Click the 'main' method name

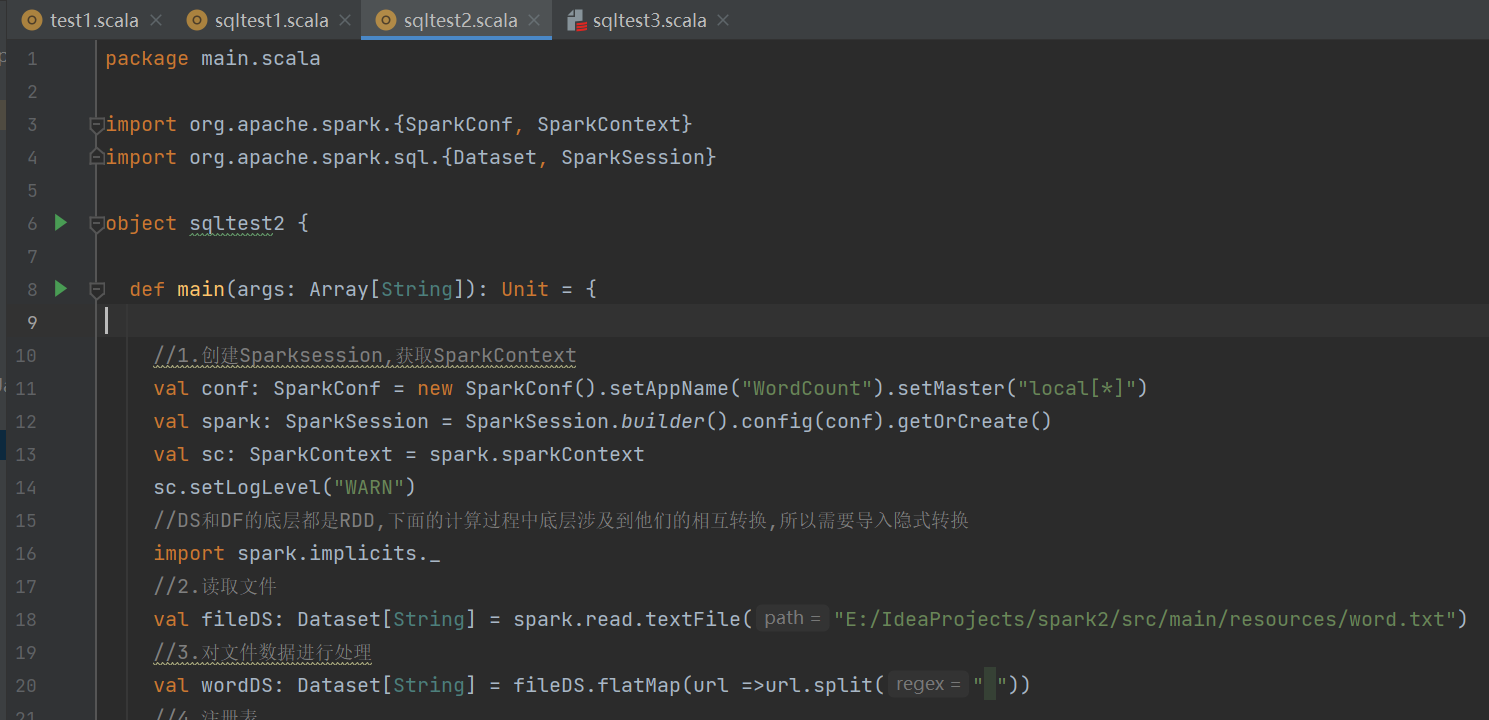pyautogui.click(x=201, y=289)
